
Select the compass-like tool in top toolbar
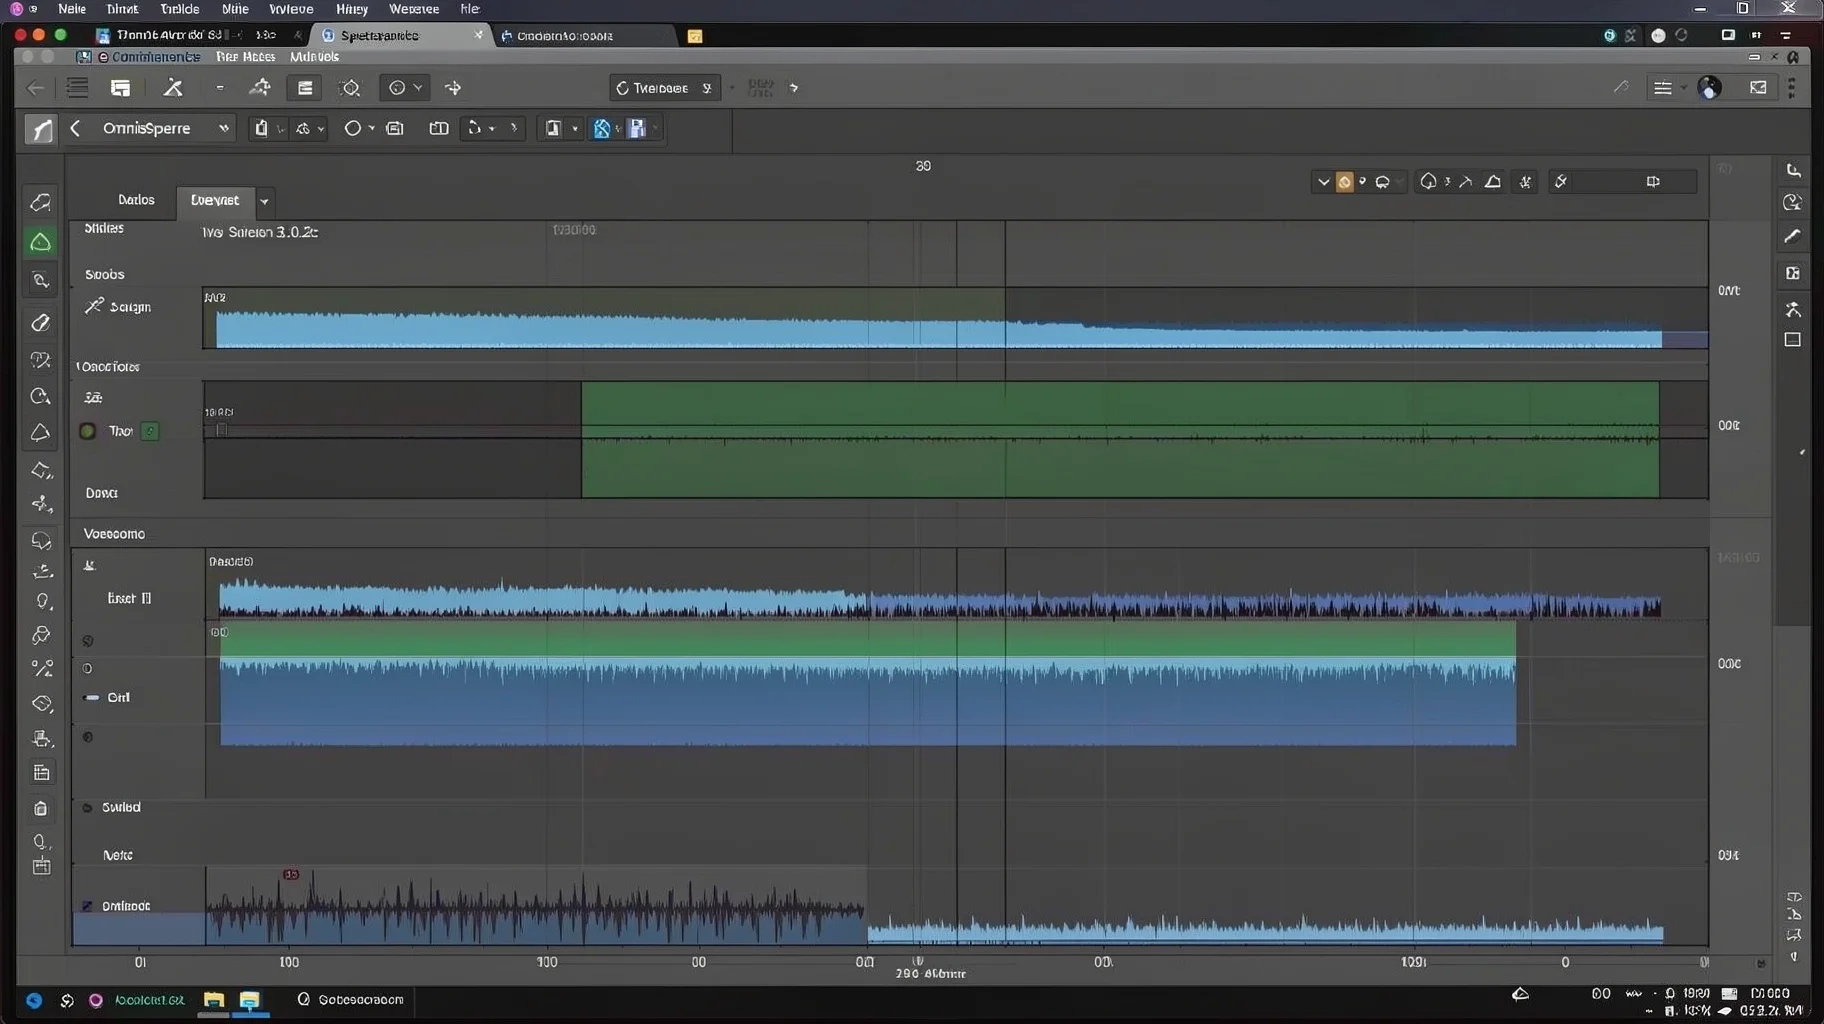(x=260, y=88)
